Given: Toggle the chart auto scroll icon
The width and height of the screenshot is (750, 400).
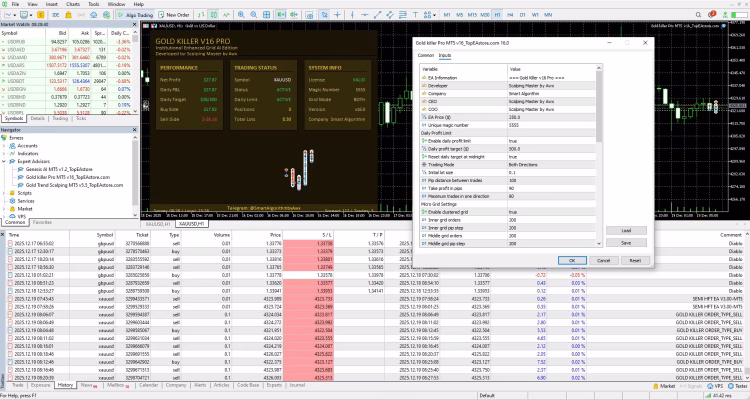Looking at the screenshot, I should (281, 15).
